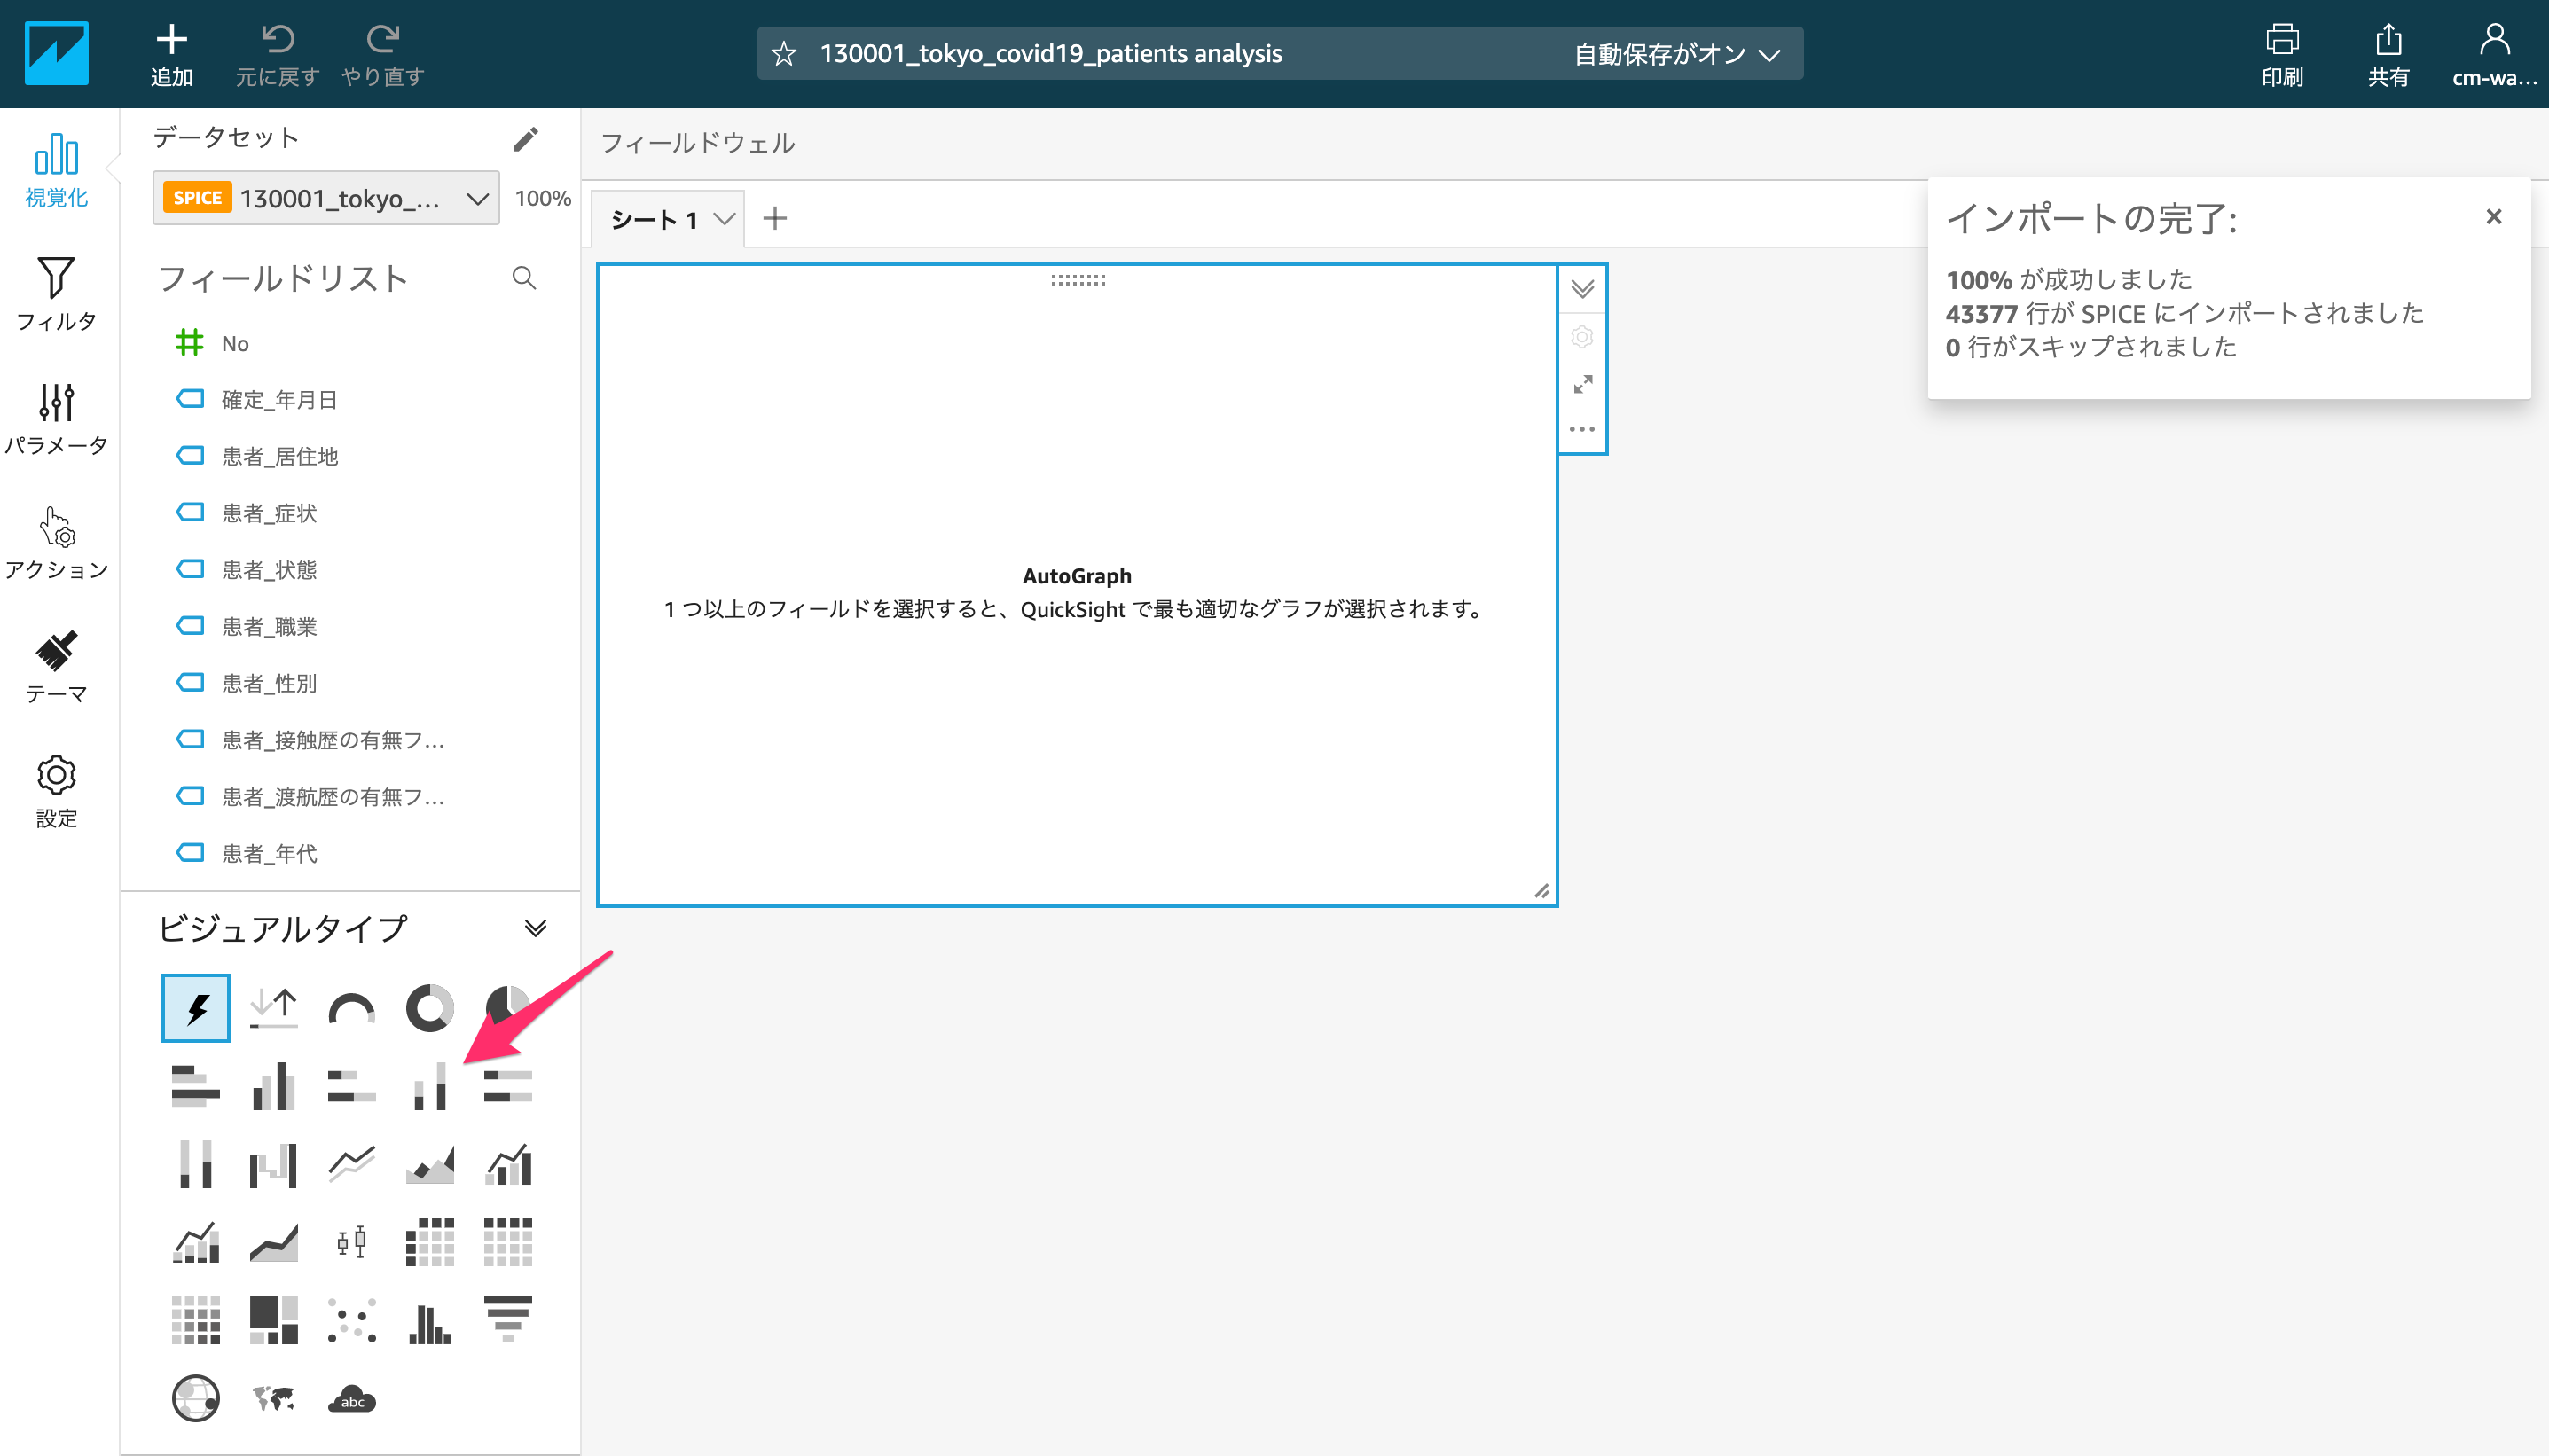The width and height of the screenshot is (2549, 1456).
Task: Select the 患者_年代 field
Action: point(269,853)
